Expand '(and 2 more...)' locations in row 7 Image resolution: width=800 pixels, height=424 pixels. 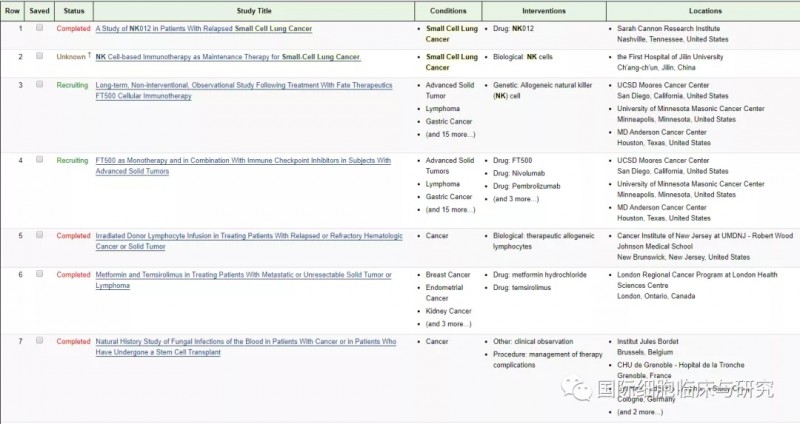641,412
